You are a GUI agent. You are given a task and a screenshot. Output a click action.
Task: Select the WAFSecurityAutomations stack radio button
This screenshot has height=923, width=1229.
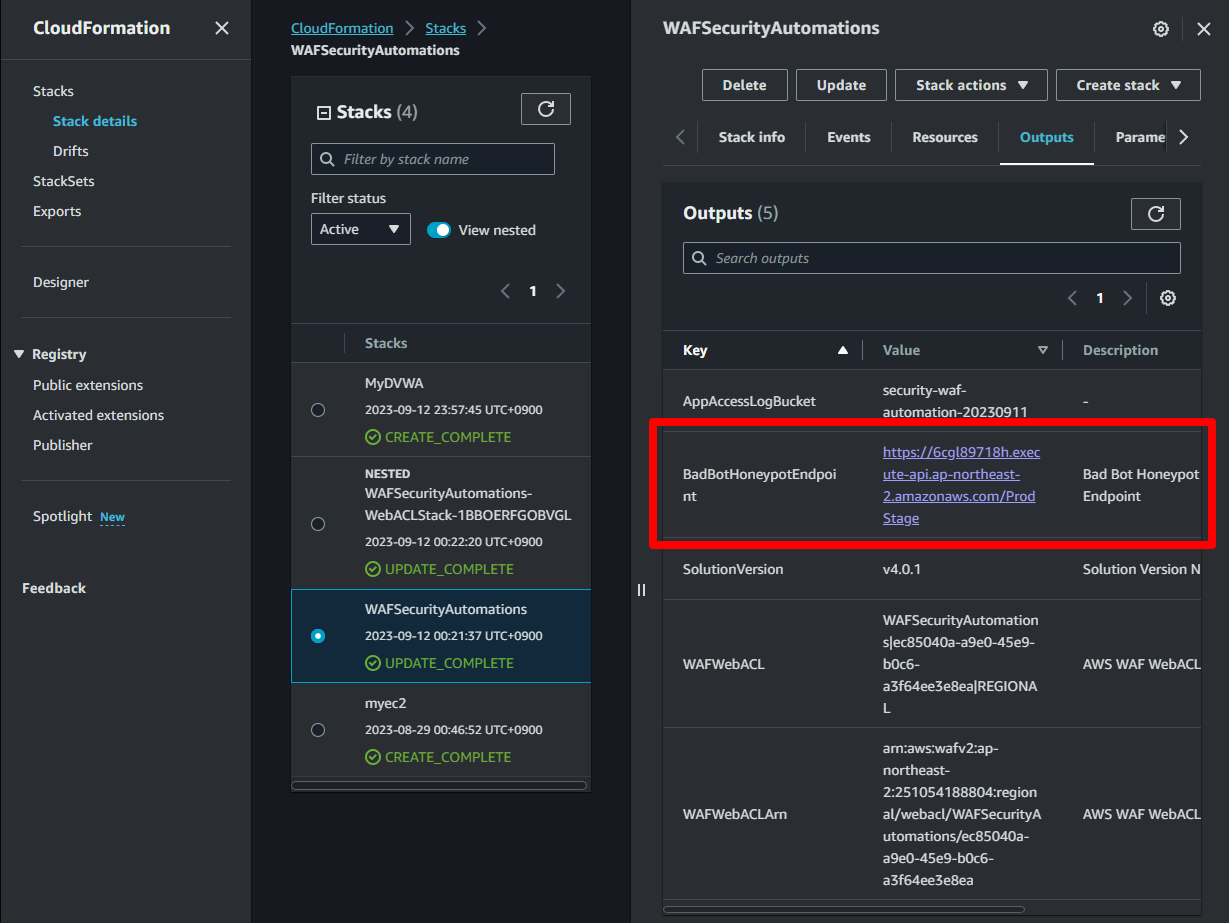[x=318, y=636]
